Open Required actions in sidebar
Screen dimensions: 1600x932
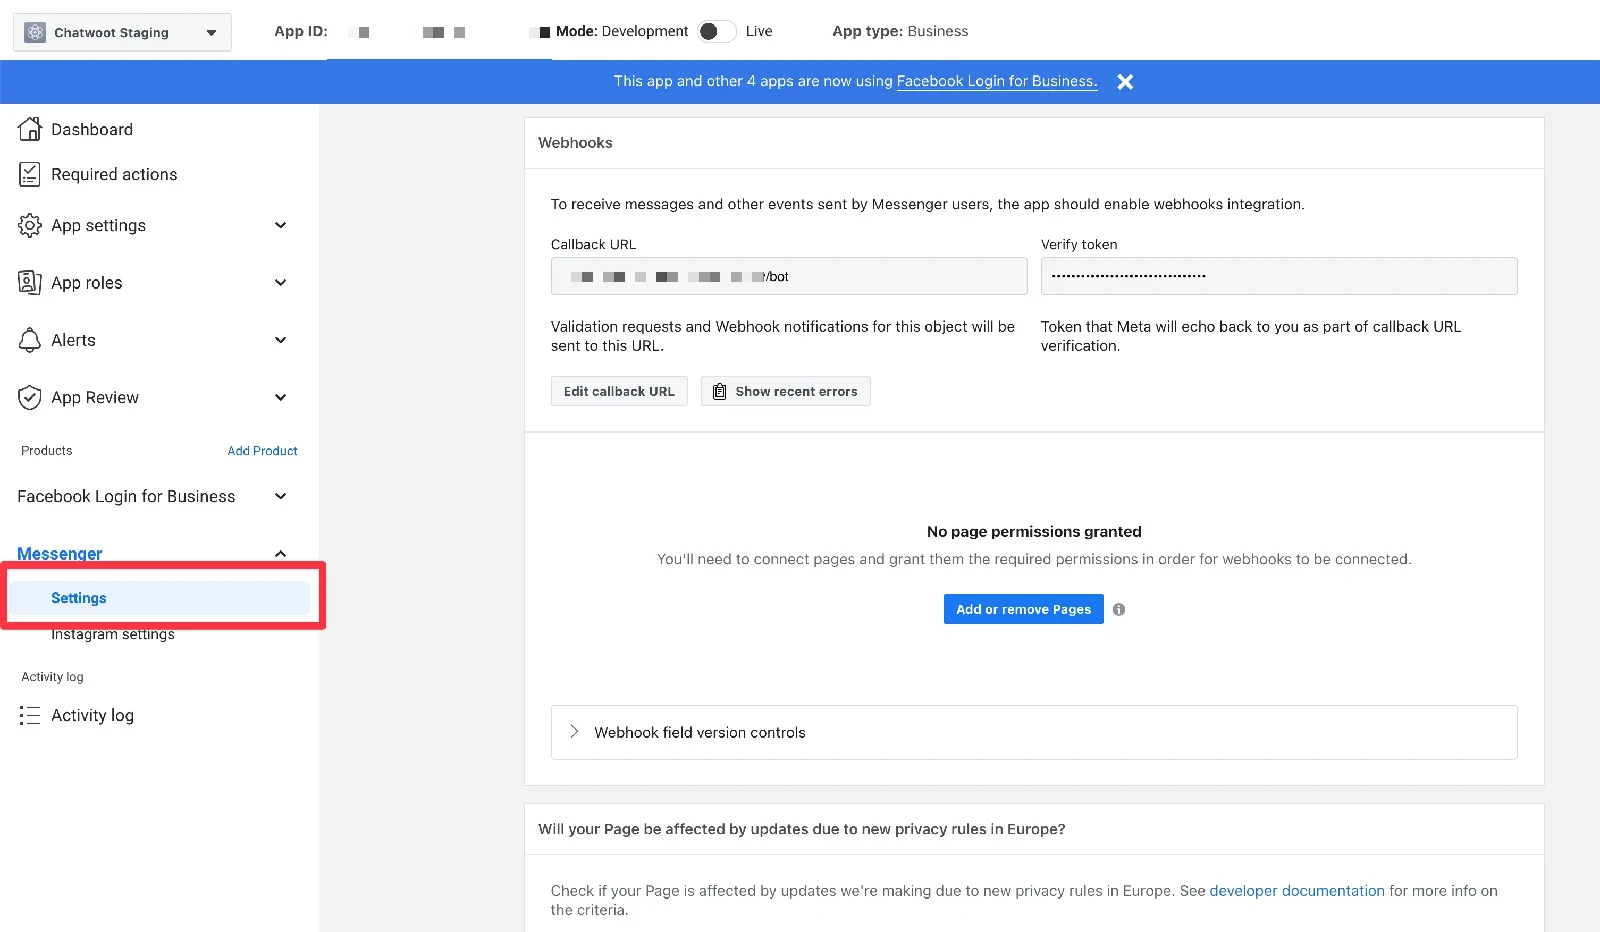[114, 174]
